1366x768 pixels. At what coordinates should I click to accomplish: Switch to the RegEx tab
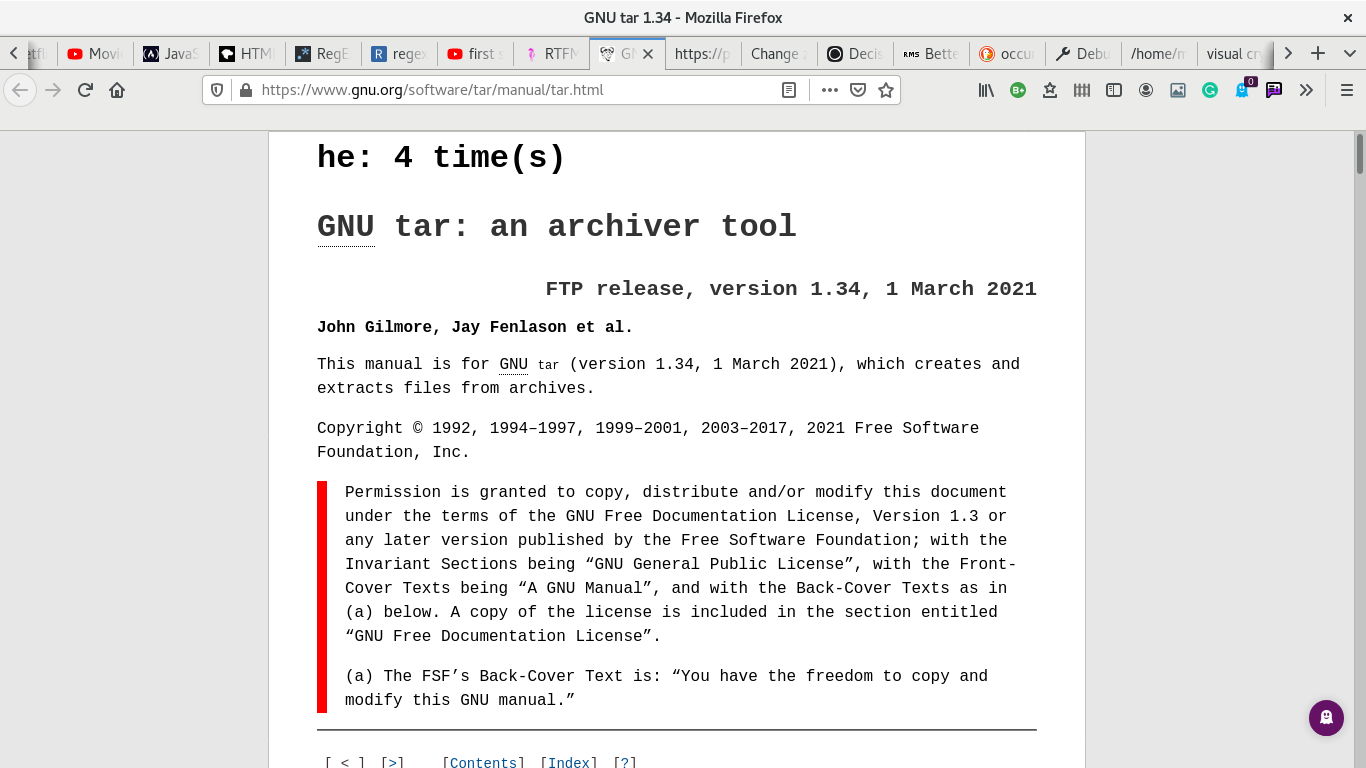[322, 54]
